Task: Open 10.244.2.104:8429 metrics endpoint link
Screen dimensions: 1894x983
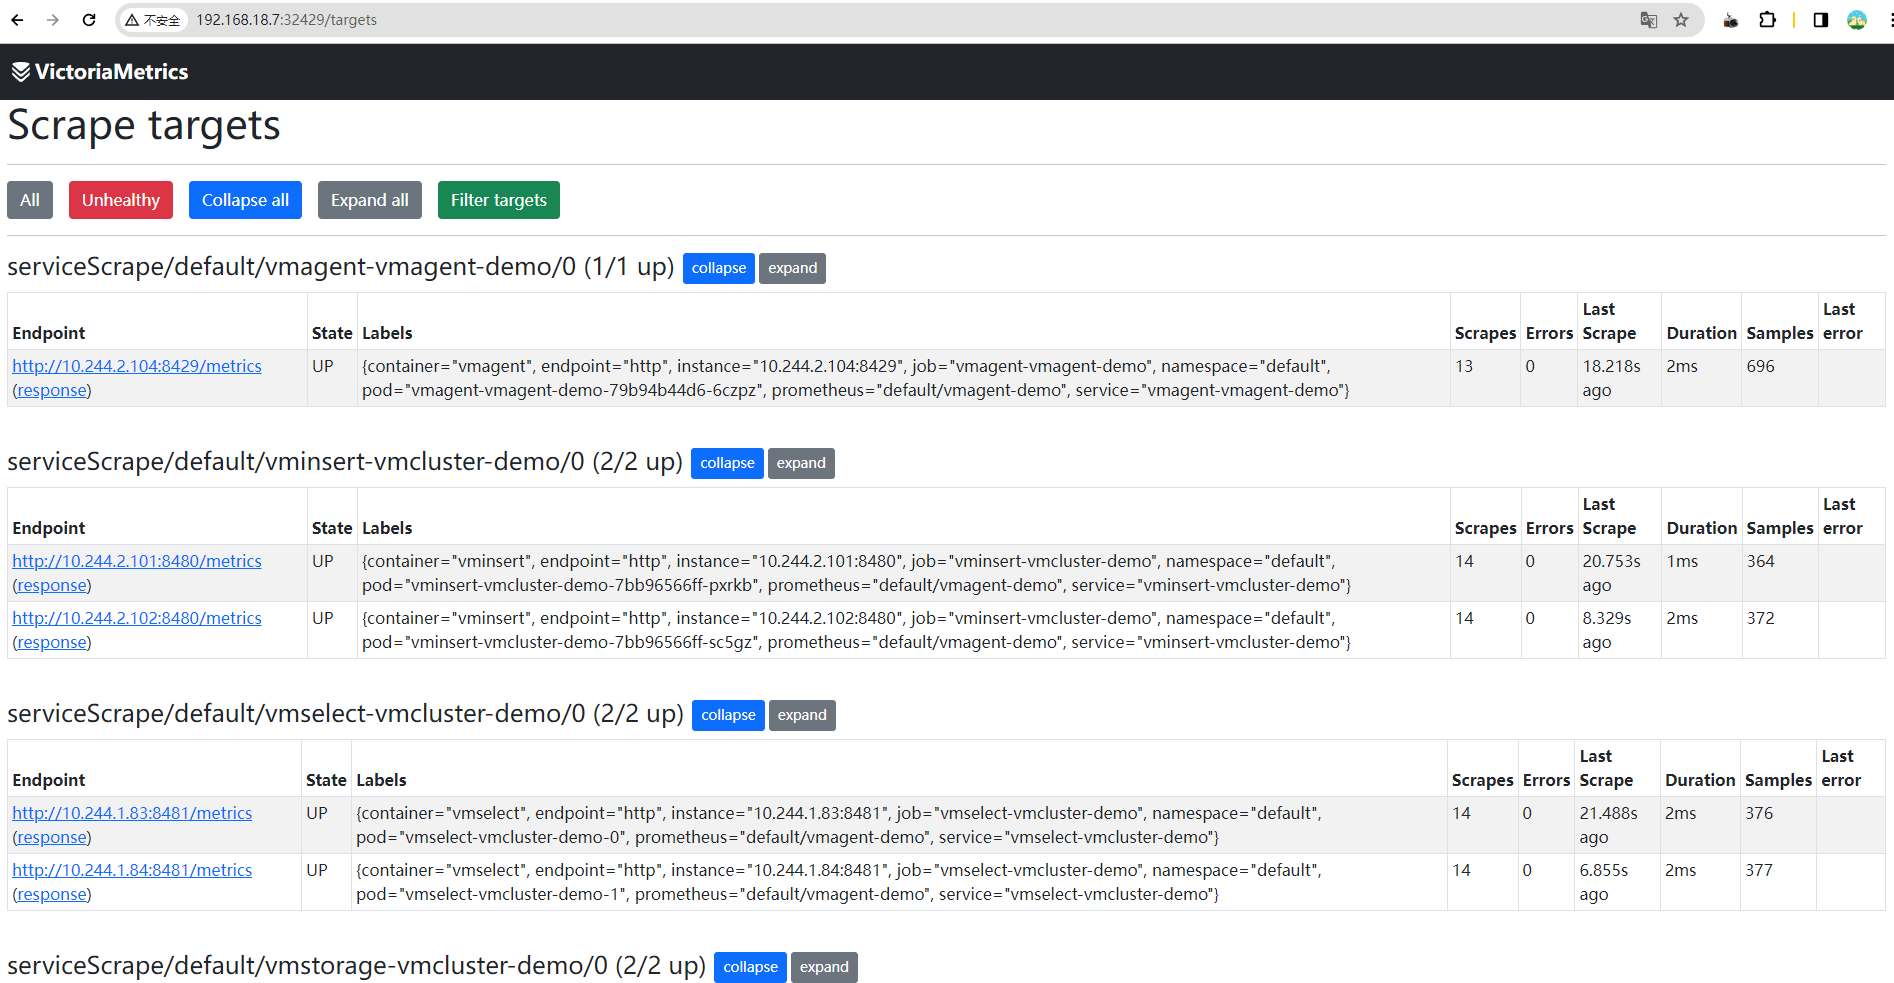Action: point(137,366)
